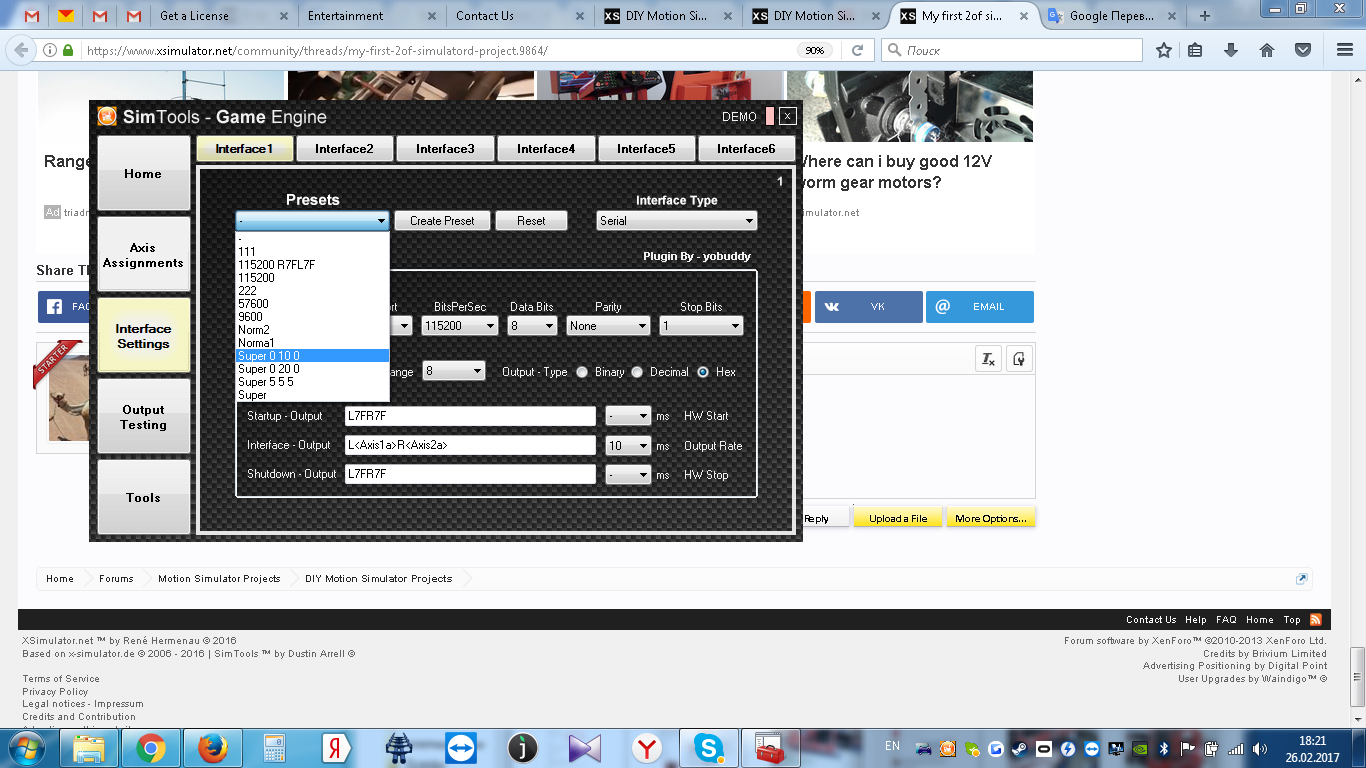Viewport: 1366px width, 768px height.
Task: Click the pink indicator beside DEMO
Action: tap(770, 116)
